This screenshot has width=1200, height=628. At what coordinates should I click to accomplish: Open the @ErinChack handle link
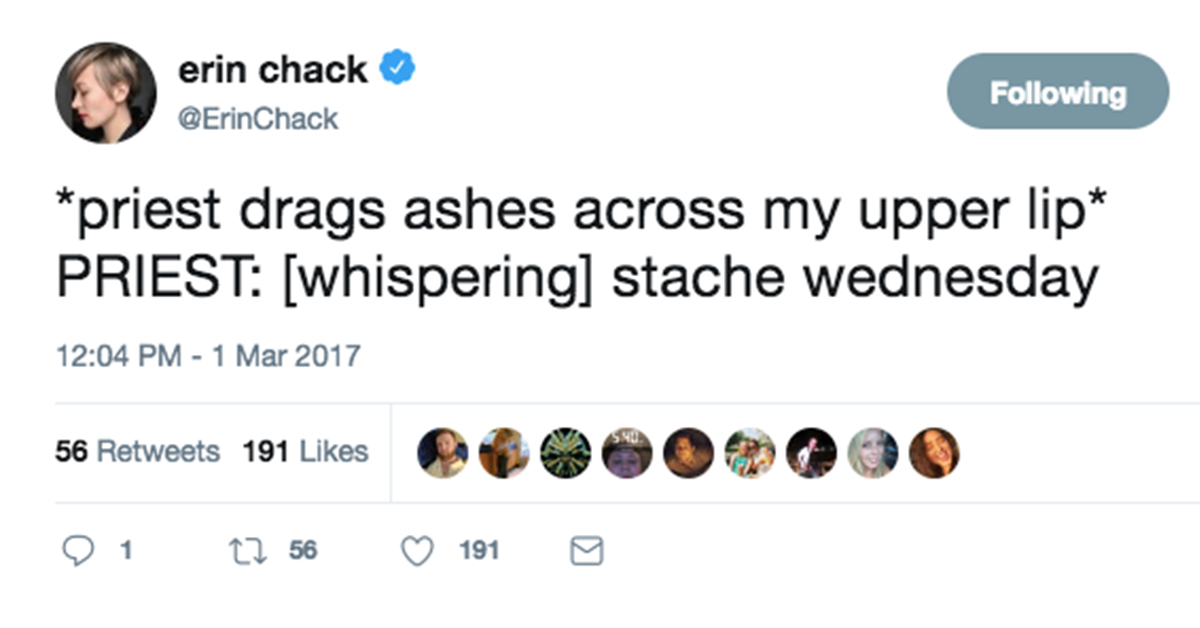(x=258, y=120)
